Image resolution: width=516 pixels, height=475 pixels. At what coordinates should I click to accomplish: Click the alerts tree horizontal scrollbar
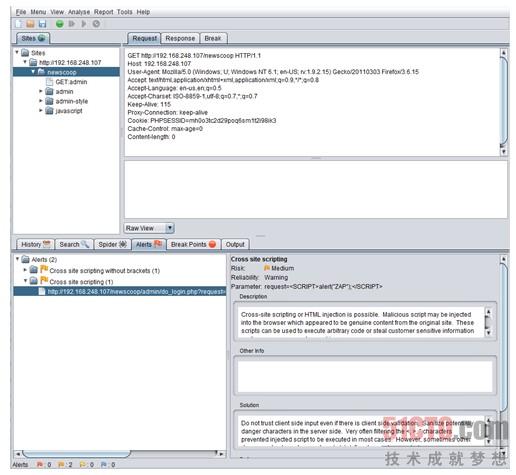click(x=77, y=454)
